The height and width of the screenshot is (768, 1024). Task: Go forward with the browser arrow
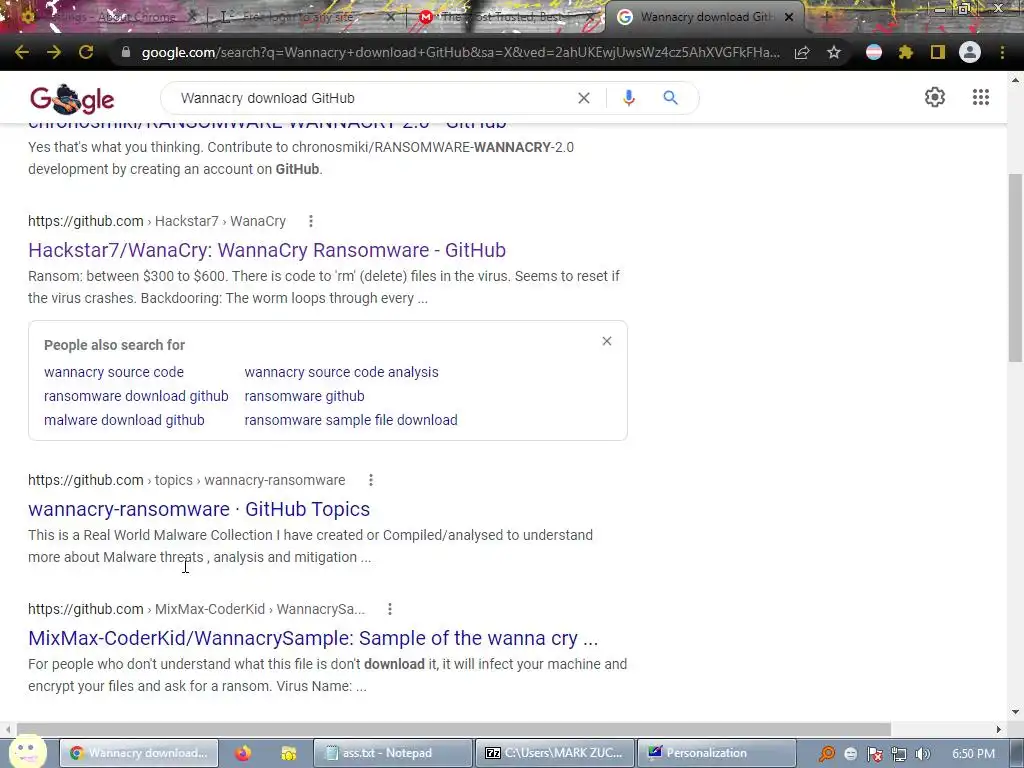tap(54, 52)
